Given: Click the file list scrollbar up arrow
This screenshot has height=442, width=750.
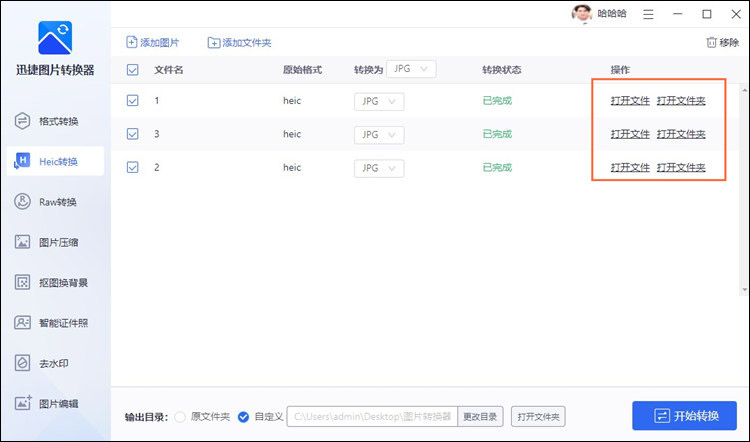Looking at the screenshot, I should (744, 90).
